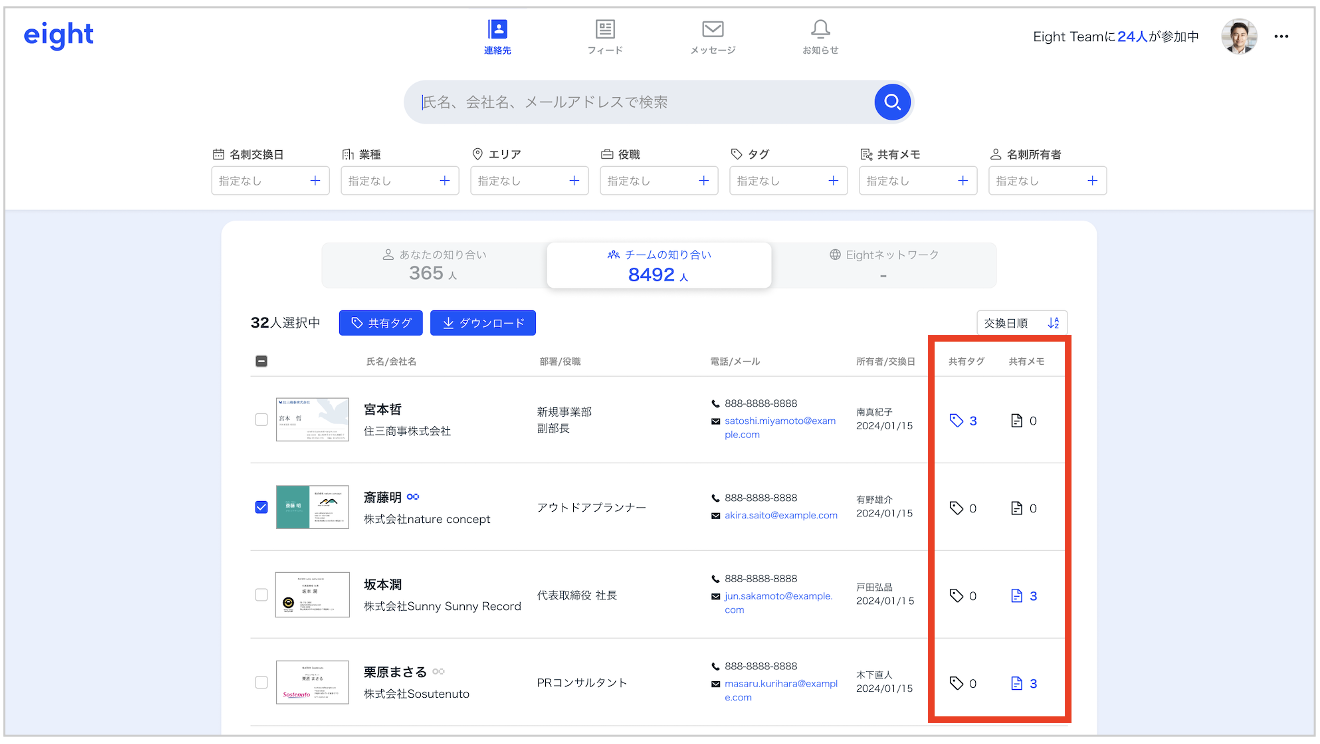Open the 交換日順 sort dropdown

pyautogui.click(x=1021, y=323)
